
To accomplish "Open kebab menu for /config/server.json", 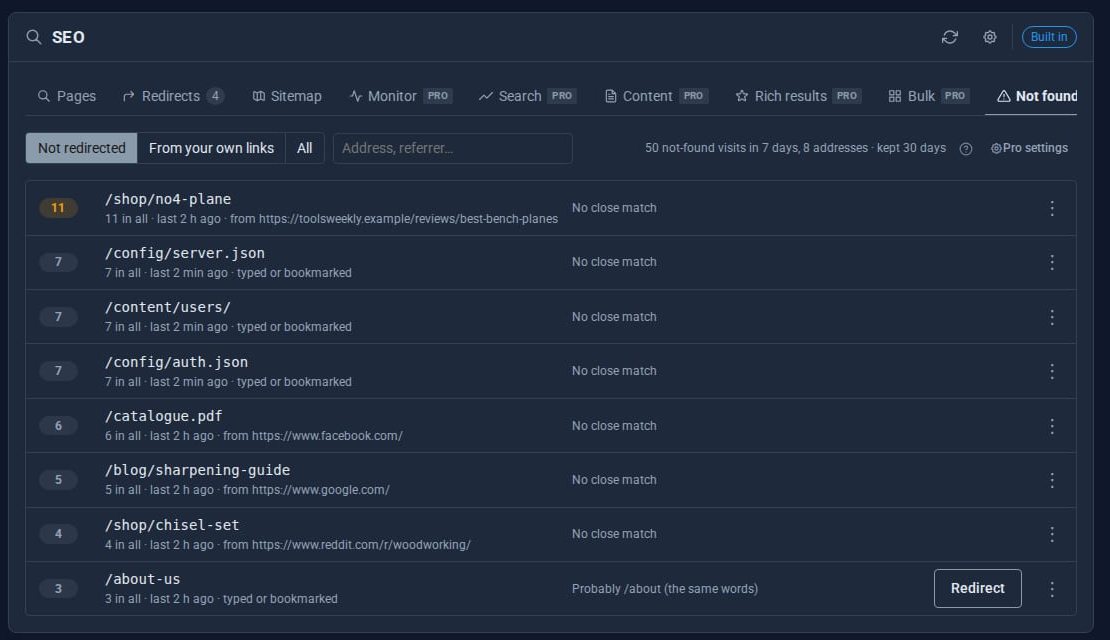I will [1052, 263].
